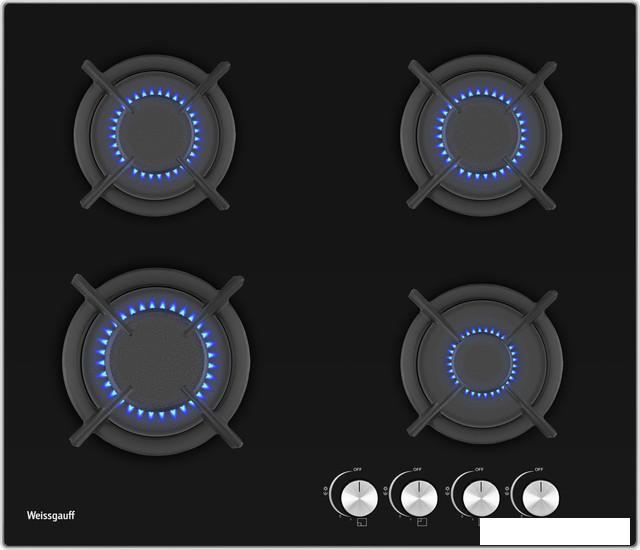Click the top-left gas burner
The height and width of the screenshot is (550, 640).
(154, 133)
